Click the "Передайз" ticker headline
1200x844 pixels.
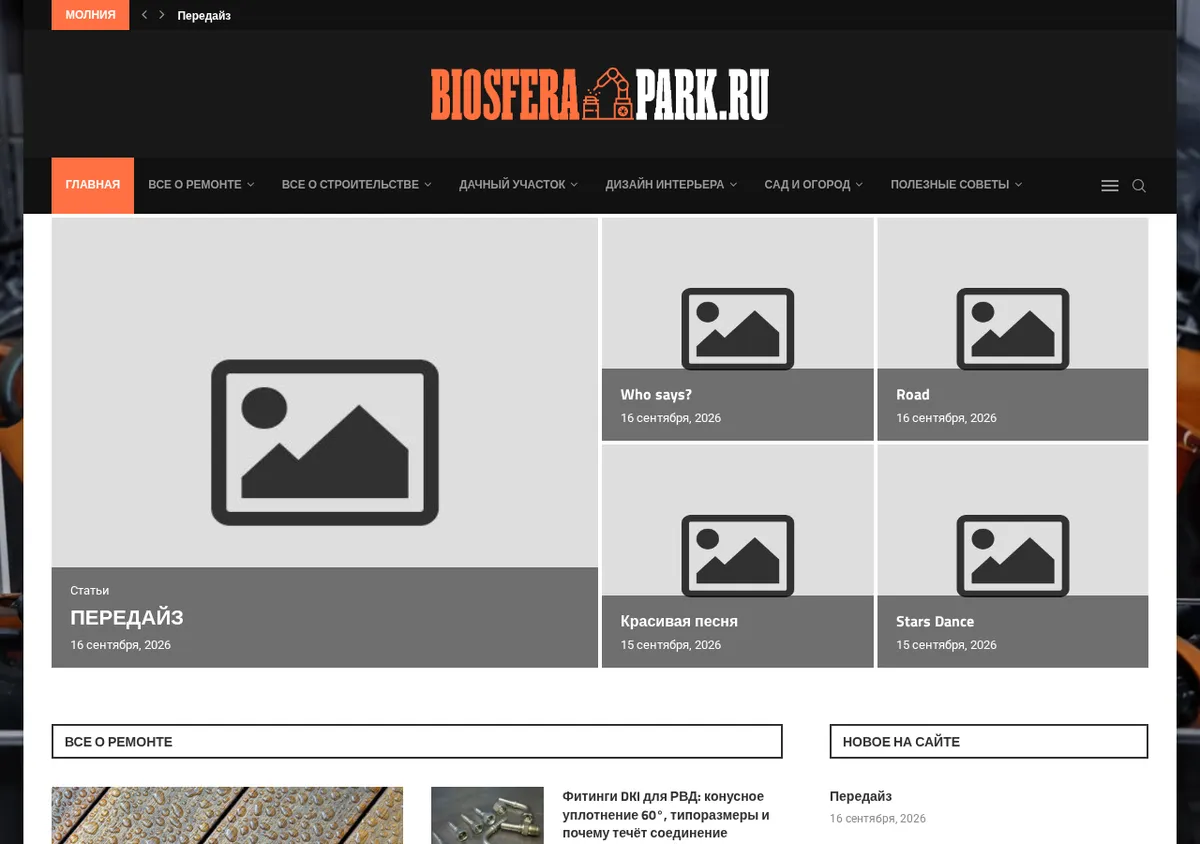[x=204, y=16]
